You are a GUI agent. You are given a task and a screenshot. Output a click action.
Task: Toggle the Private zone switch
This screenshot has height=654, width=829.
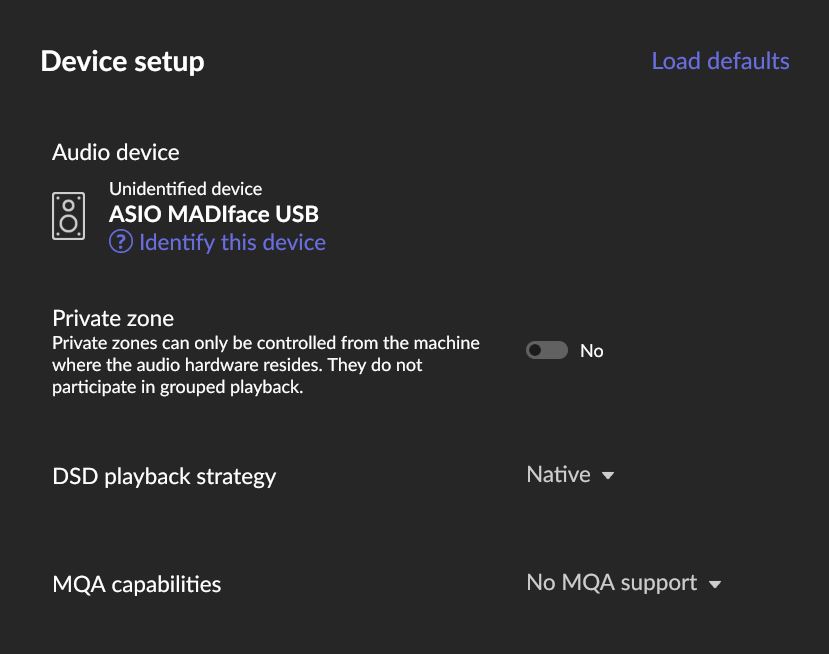(547, 350)
